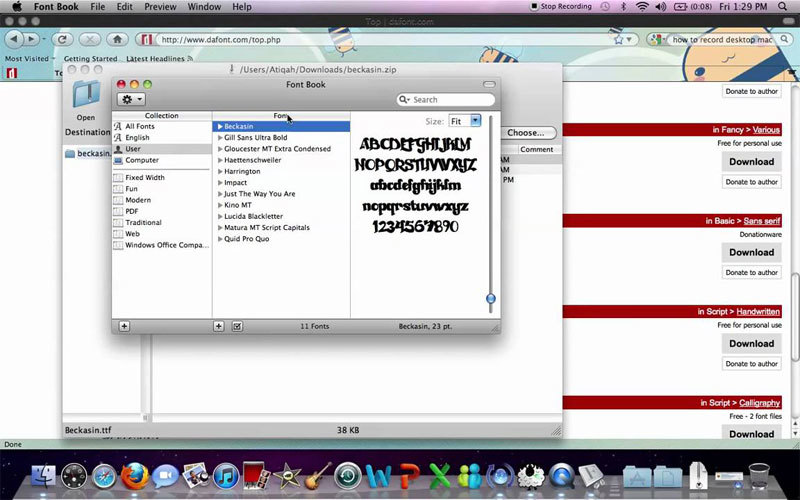Select the All Fonts collection

click(139, 127)
